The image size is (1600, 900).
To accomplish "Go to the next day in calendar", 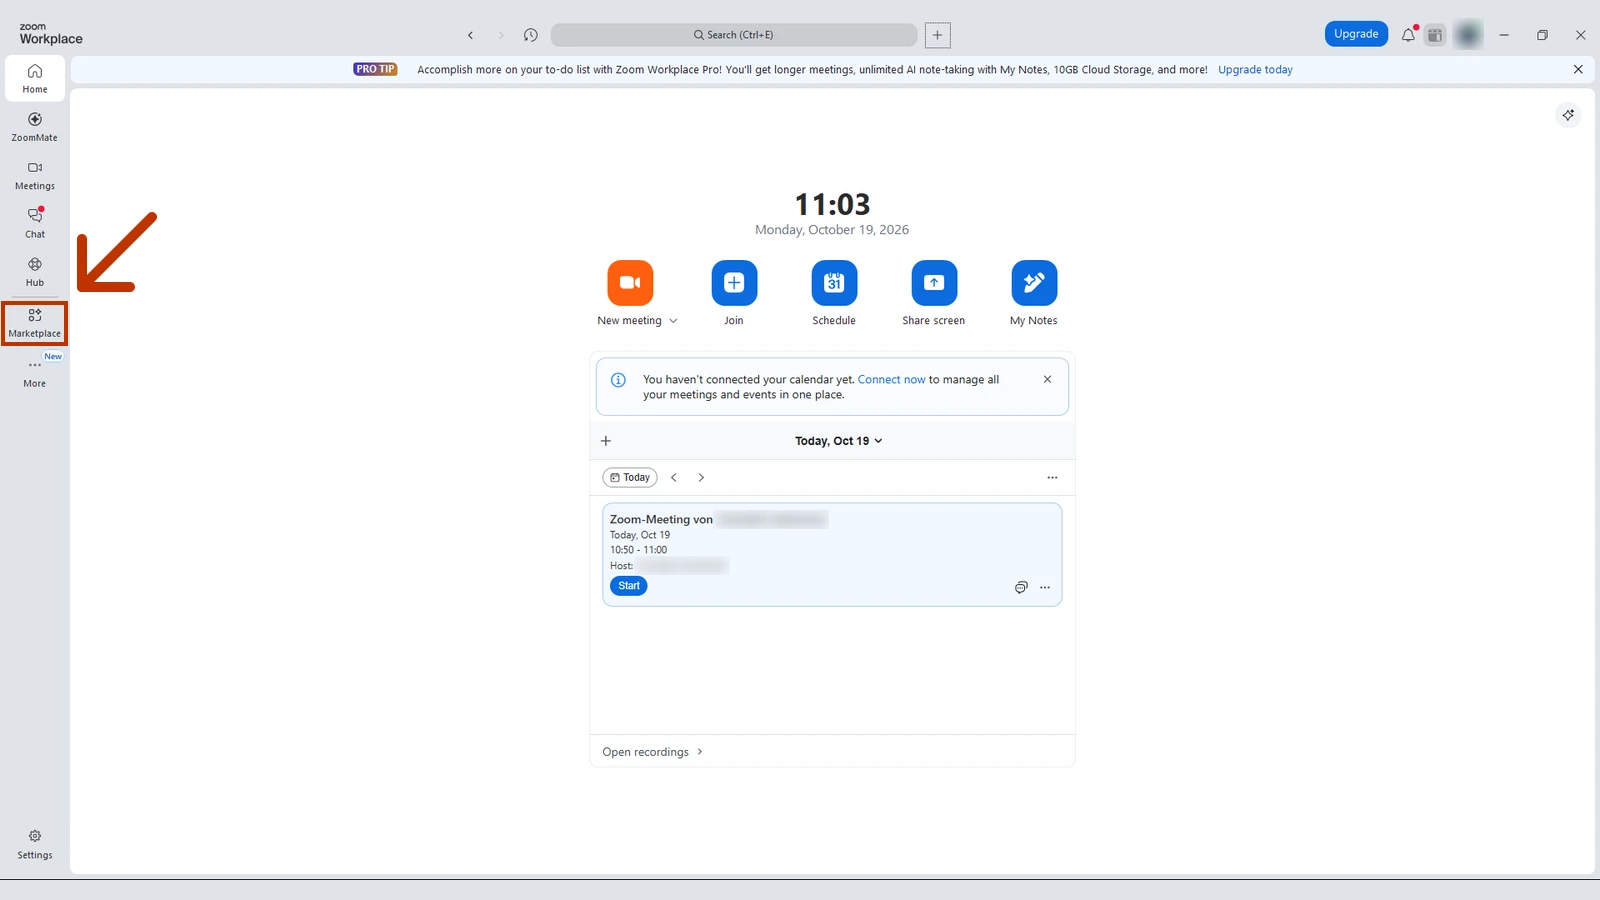I will point(701,478).
